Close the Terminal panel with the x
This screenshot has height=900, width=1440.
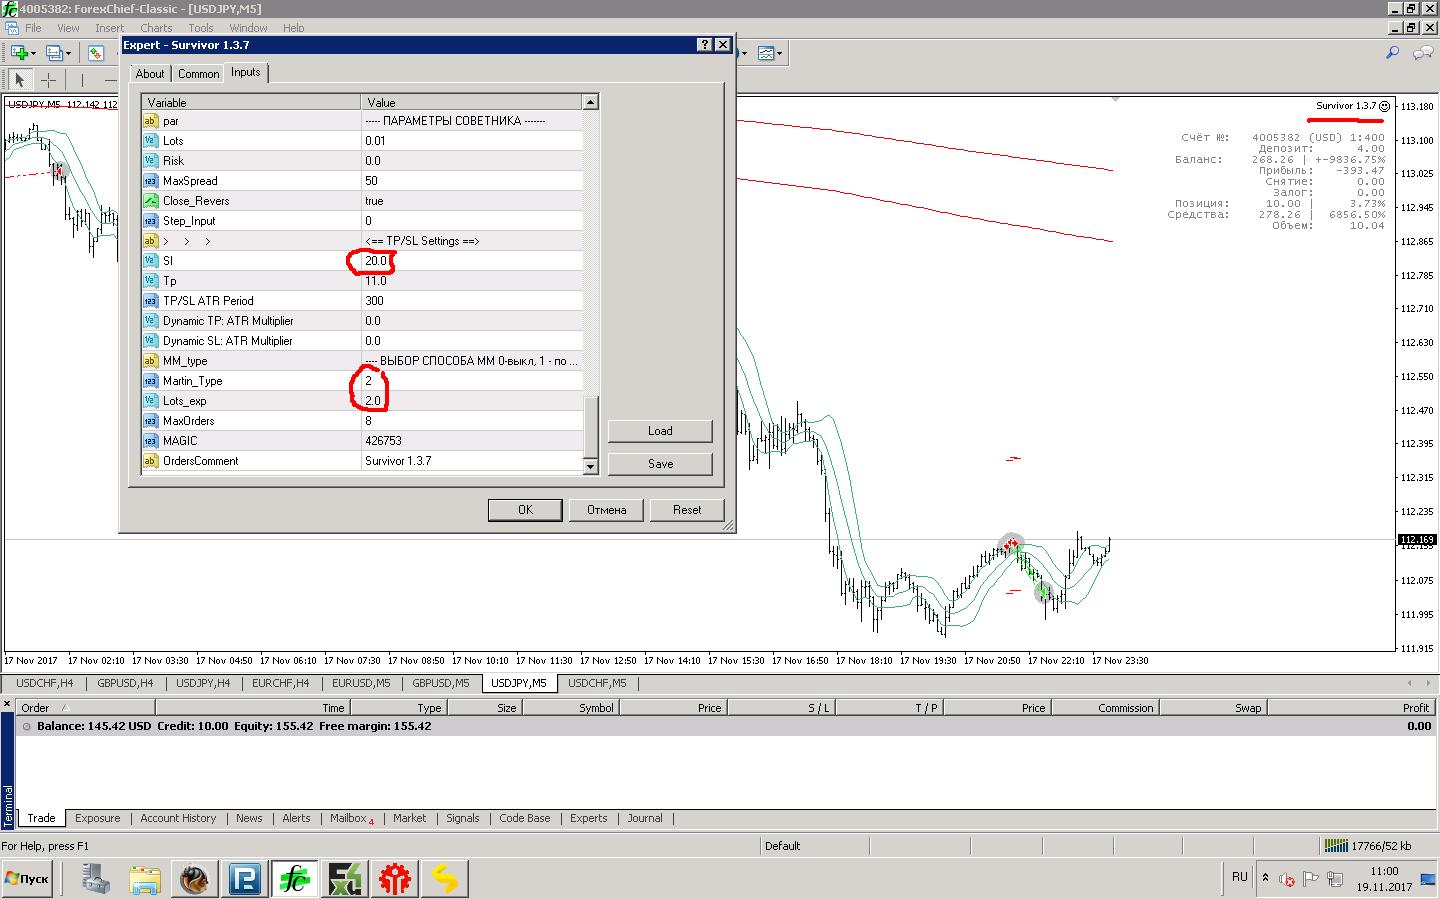coord(8,705)
